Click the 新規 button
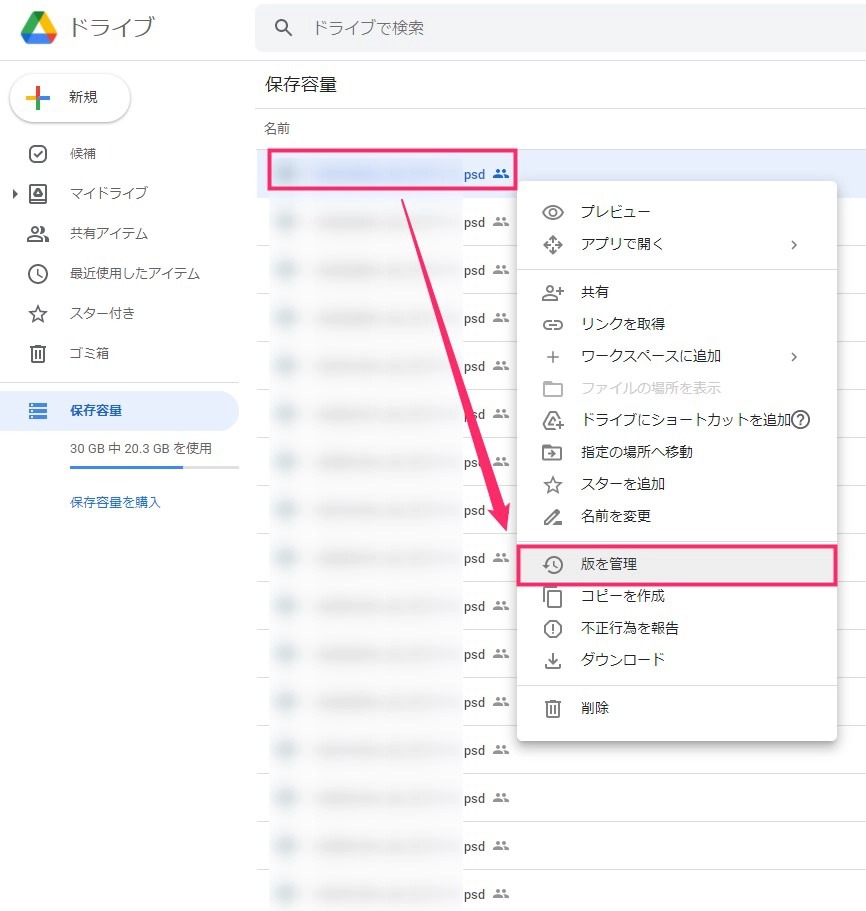 pyautogui.click(x=70, y=97)
